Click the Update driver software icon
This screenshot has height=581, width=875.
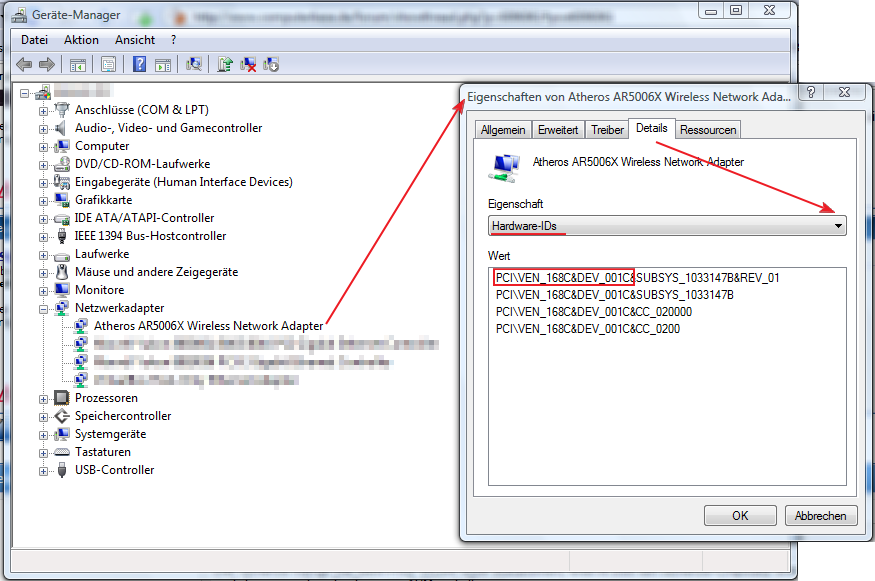click(225, 65)
